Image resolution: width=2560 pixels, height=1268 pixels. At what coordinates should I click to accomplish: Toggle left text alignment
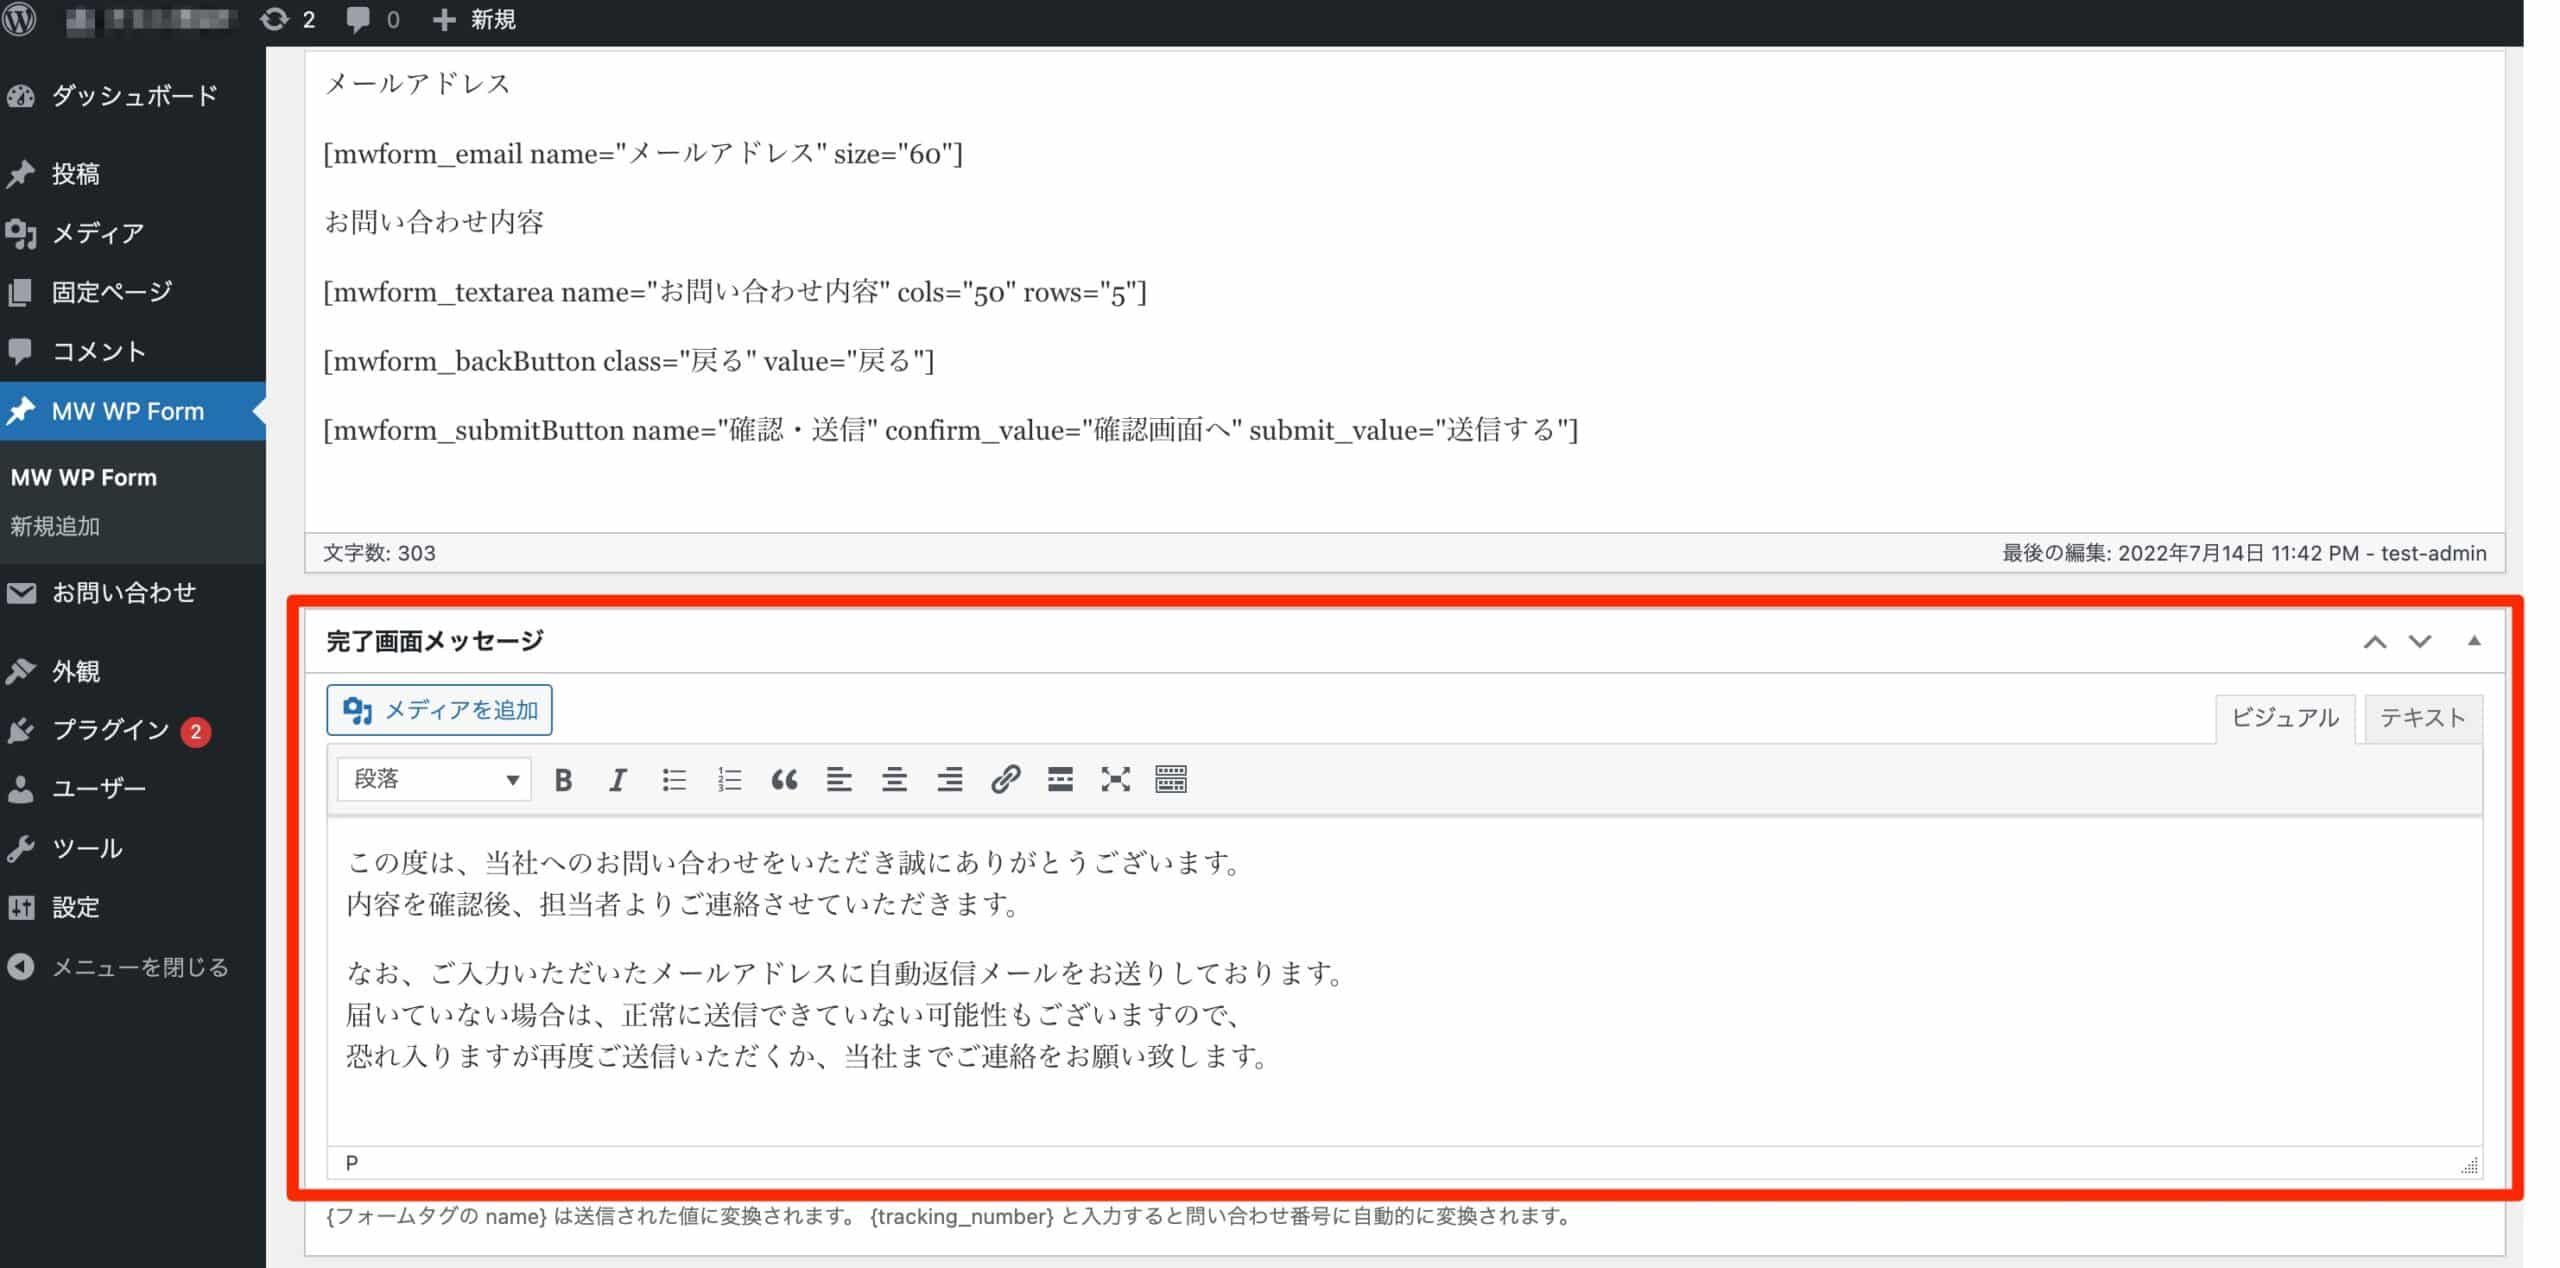[838, 780]
